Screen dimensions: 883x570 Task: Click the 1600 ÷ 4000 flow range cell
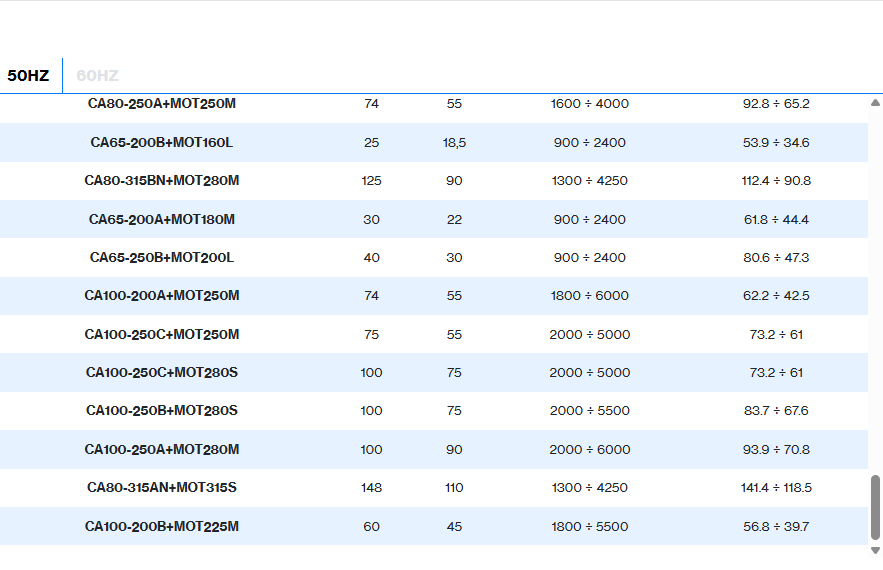tap(589, 104)
